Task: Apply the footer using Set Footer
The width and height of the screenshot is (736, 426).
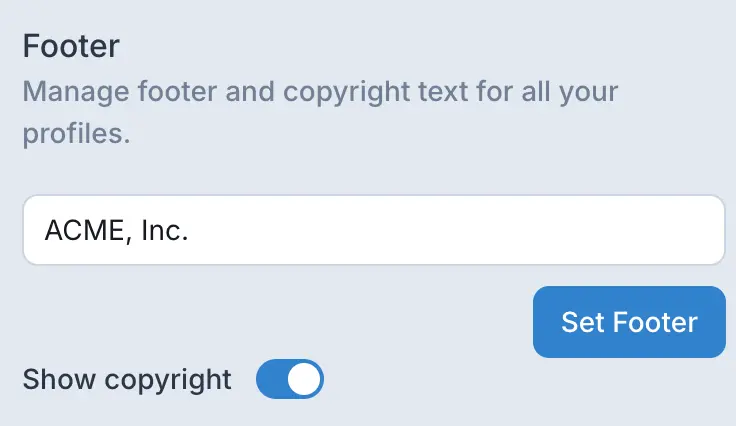Action: (x=628, y=322)
